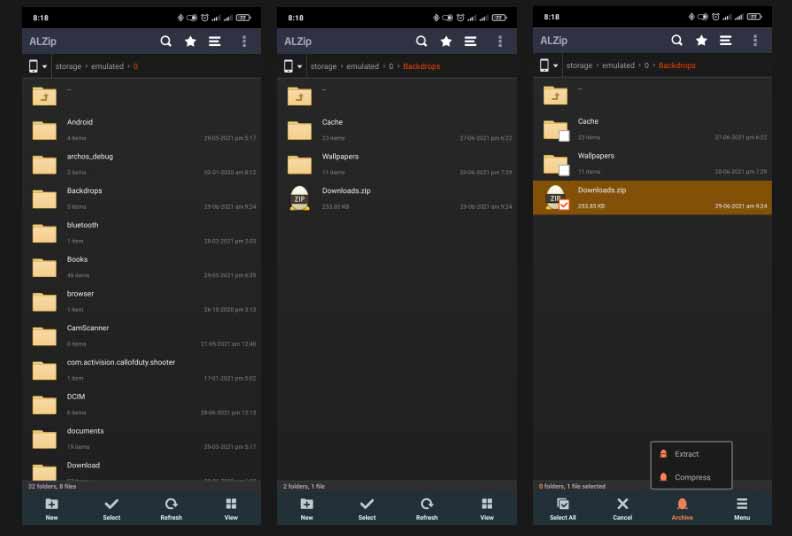Go to parent folder in the right screen
The width and height of the screenshot is (792, 536).
652,94
